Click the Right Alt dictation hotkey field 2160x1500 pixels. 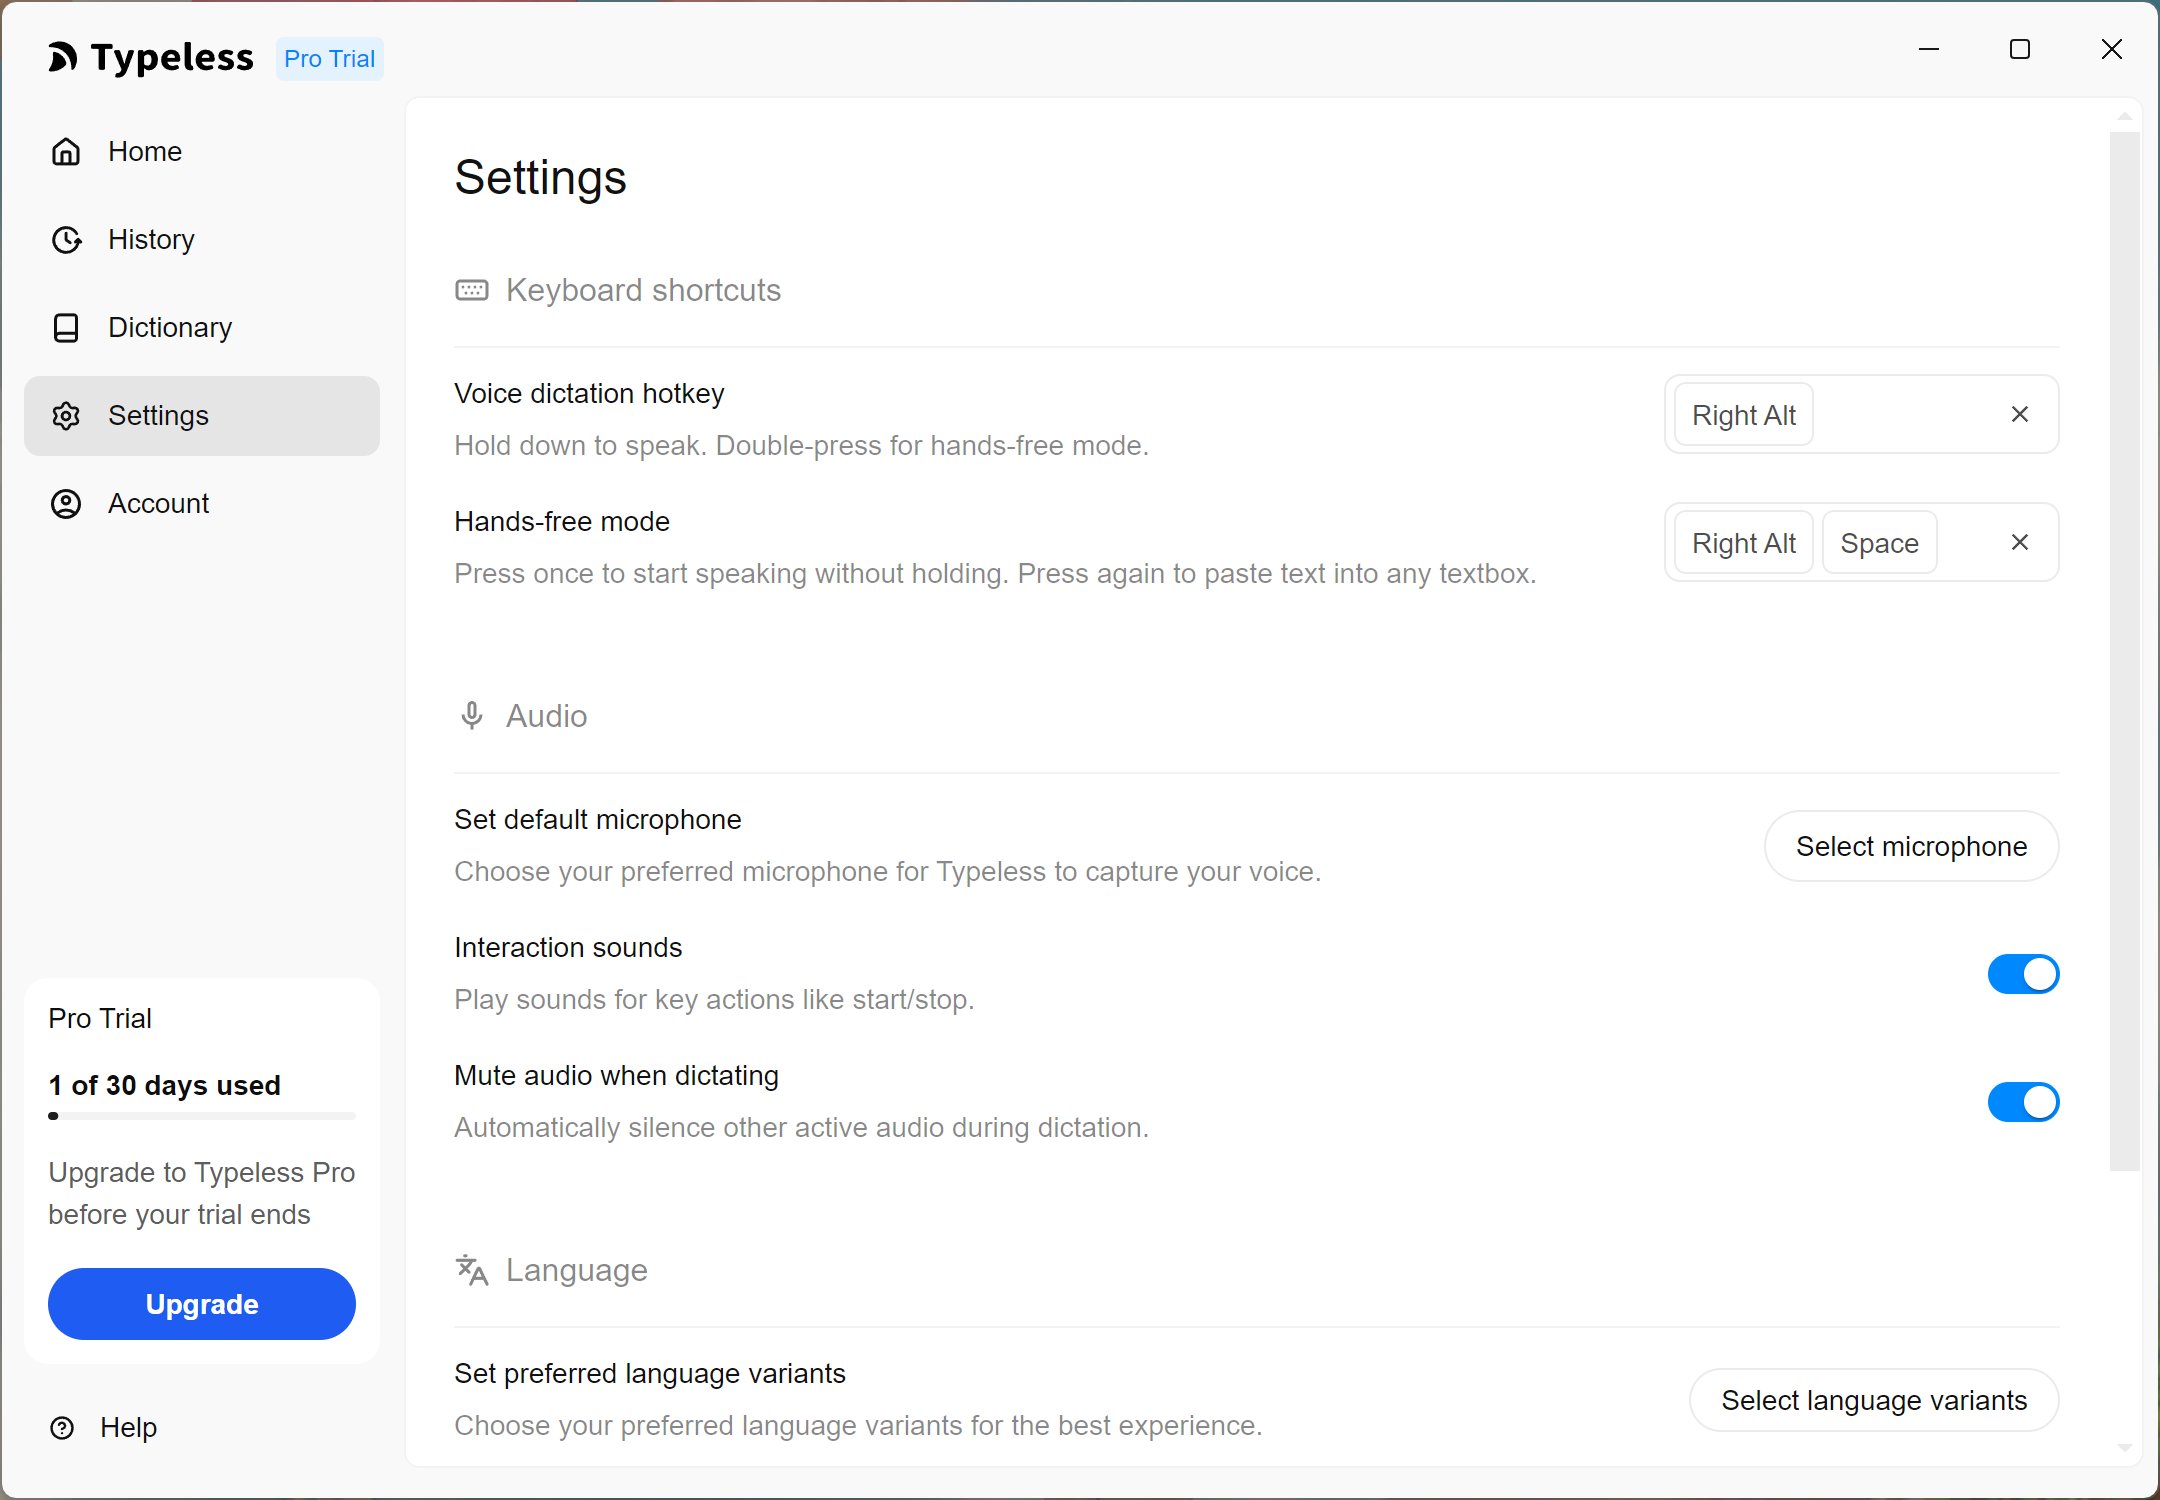click(1743, 414)
